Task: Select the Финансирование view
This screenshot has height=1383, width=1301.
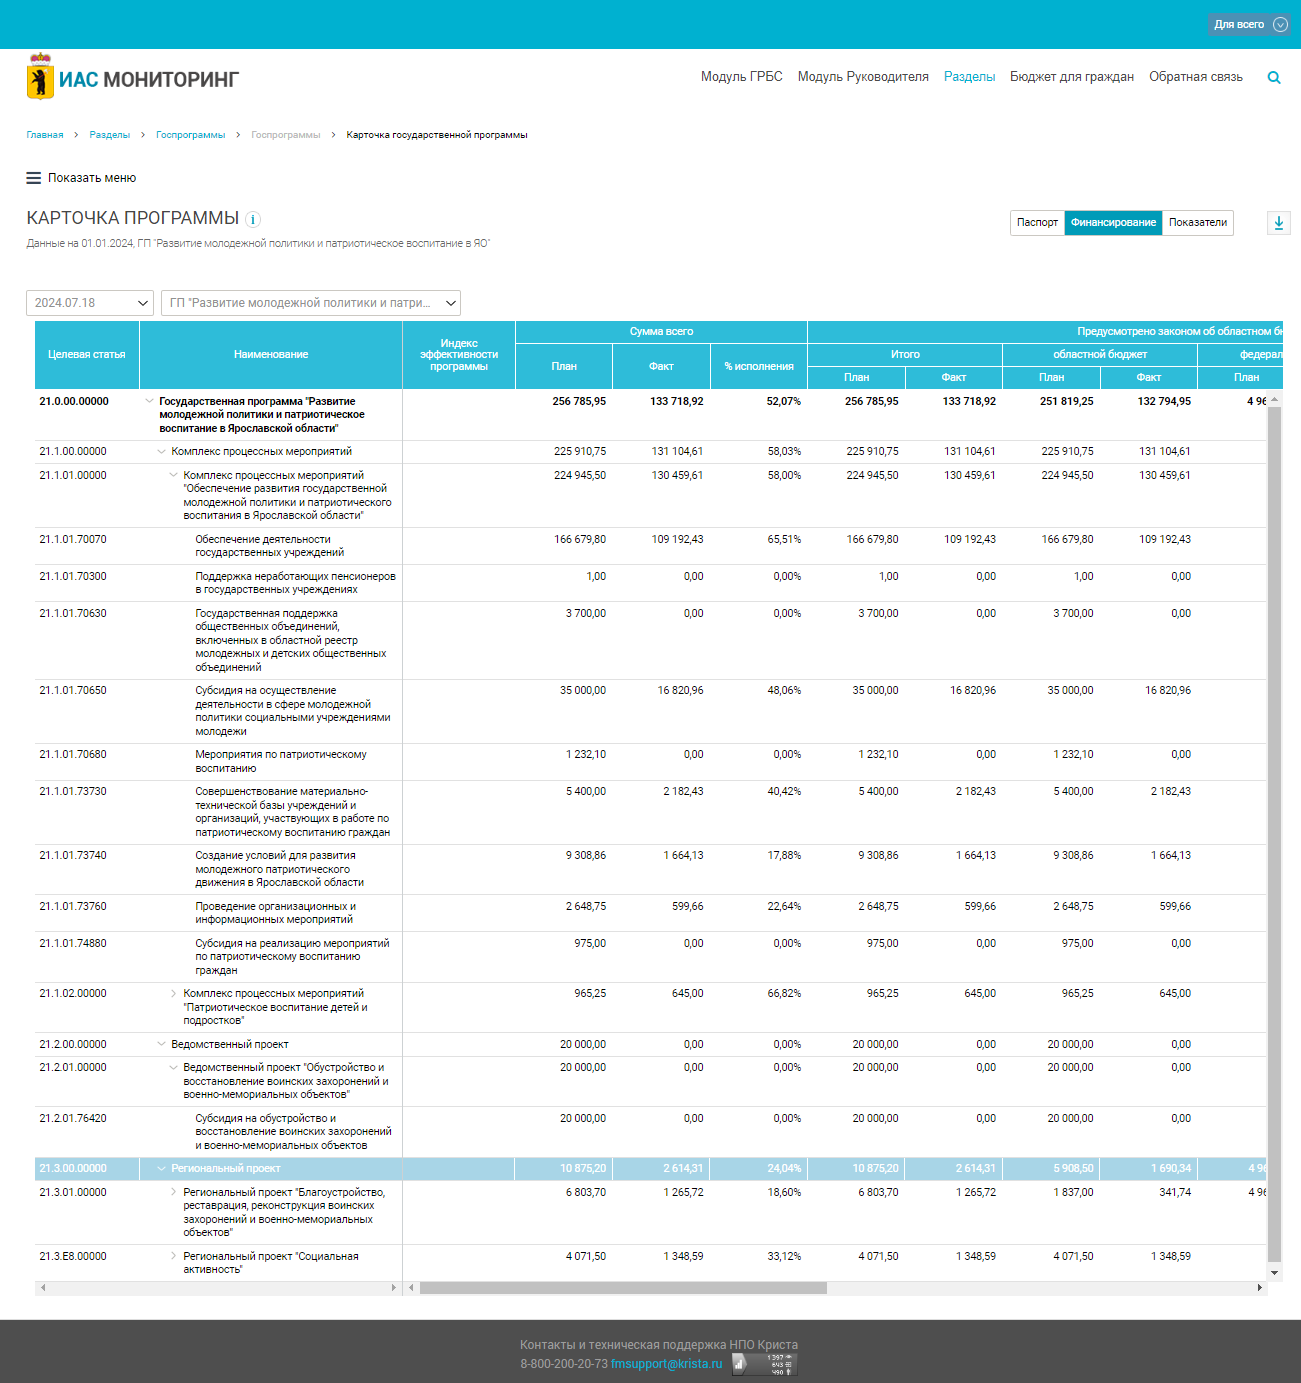Action: pyautogui.click(x=1113, y=223)
